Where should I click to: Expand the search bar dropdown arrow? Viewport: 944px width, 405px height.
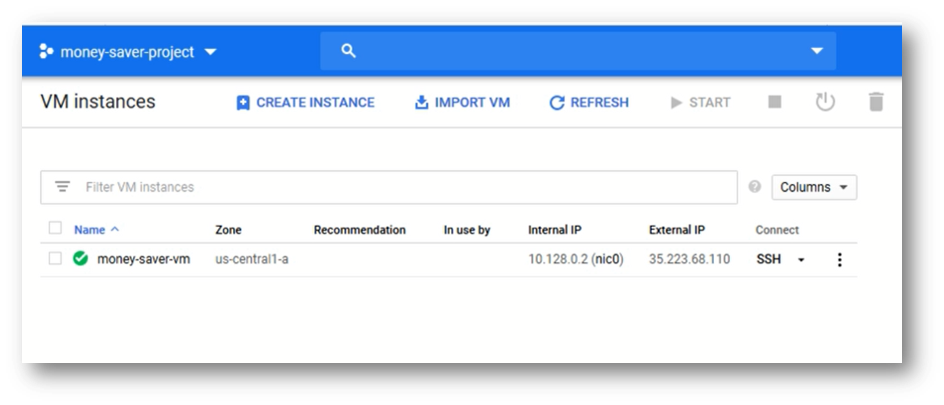816,51
